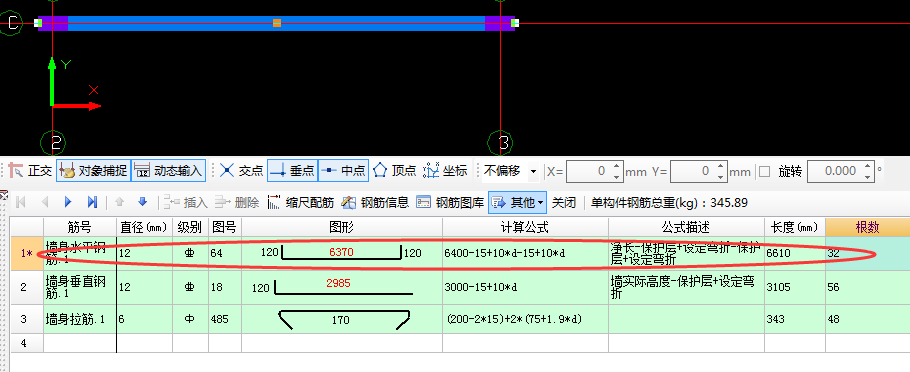This screenshot has width=910, height=372.
Task: Click the red 6370 shape dimension
Action: pyautogui.click(x=341, y=252)
